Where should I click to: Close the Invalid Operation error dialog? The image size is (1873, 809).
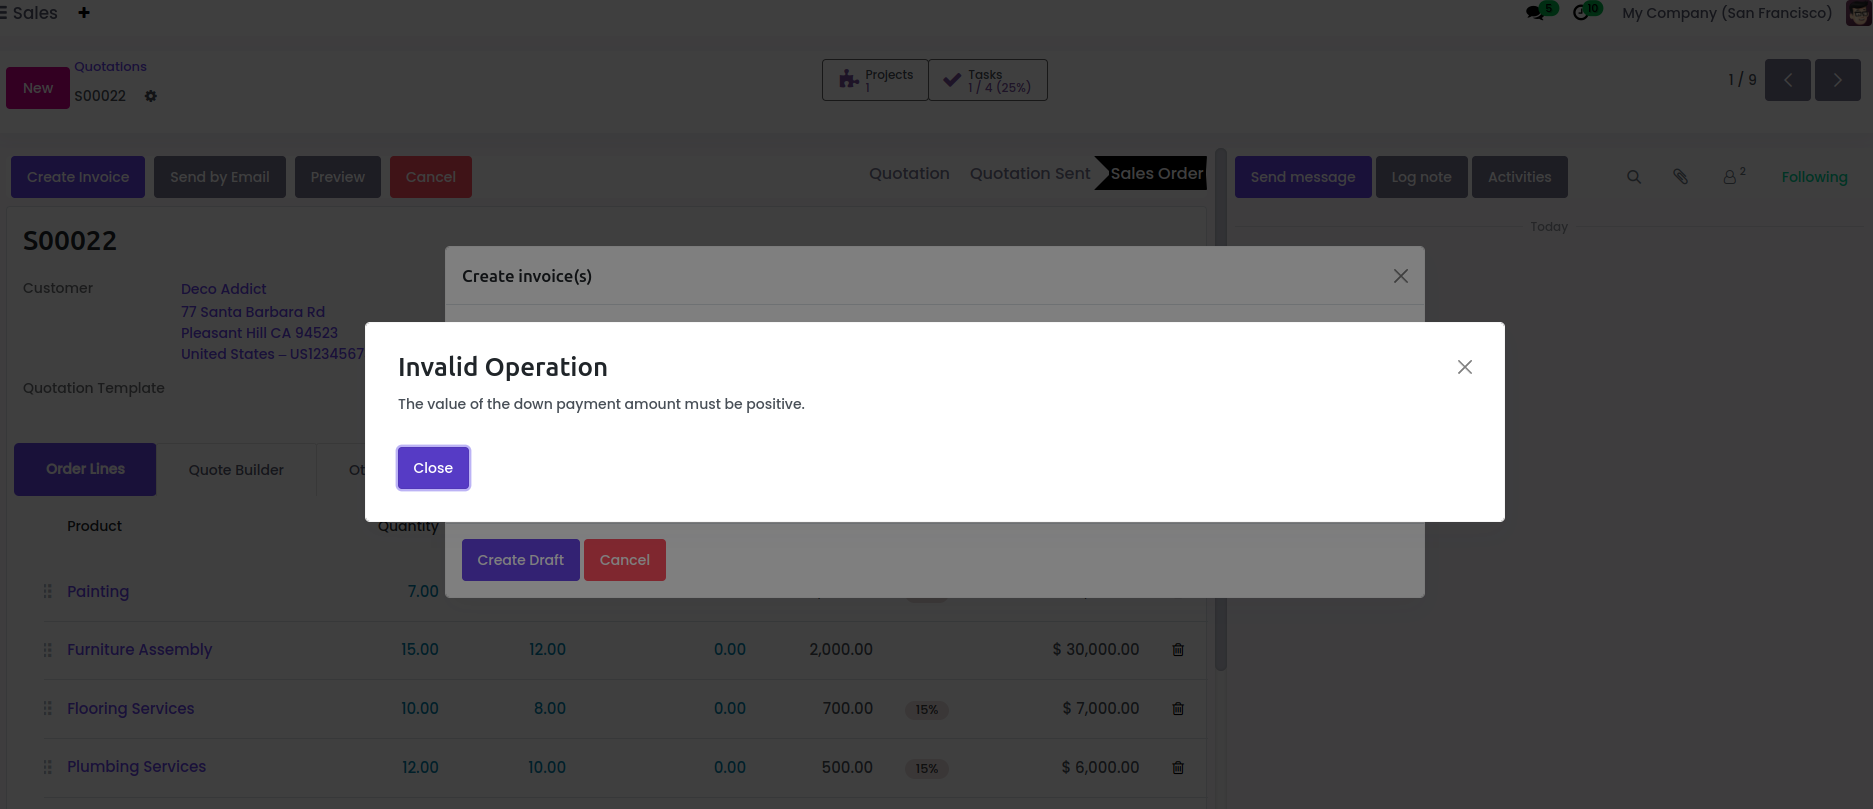tap(433, 468)
